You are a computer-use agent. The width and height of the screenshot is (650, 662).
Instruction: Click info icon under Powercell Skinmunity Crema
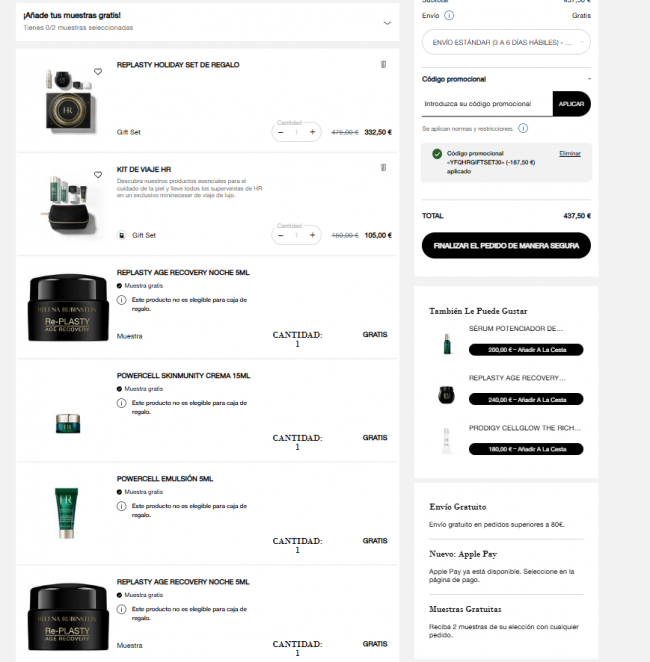coord(122,403)
